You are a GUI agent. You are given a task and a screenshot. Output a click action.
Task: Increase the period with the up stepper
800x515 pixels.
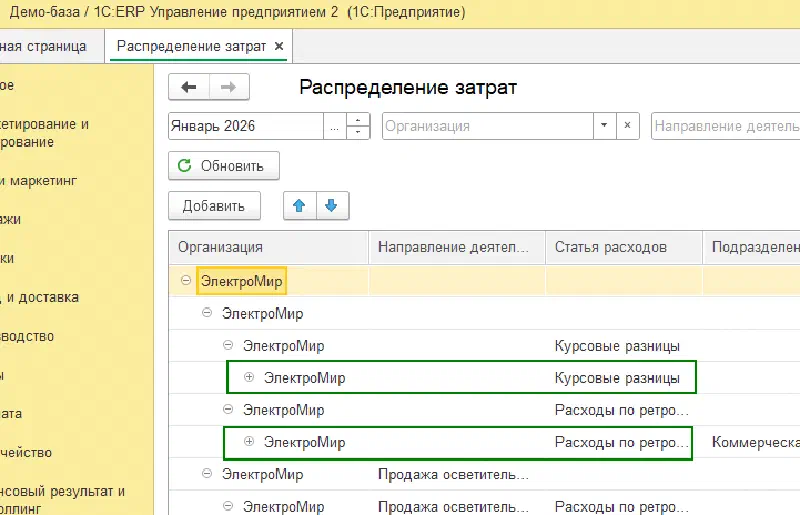coord(358,119)
